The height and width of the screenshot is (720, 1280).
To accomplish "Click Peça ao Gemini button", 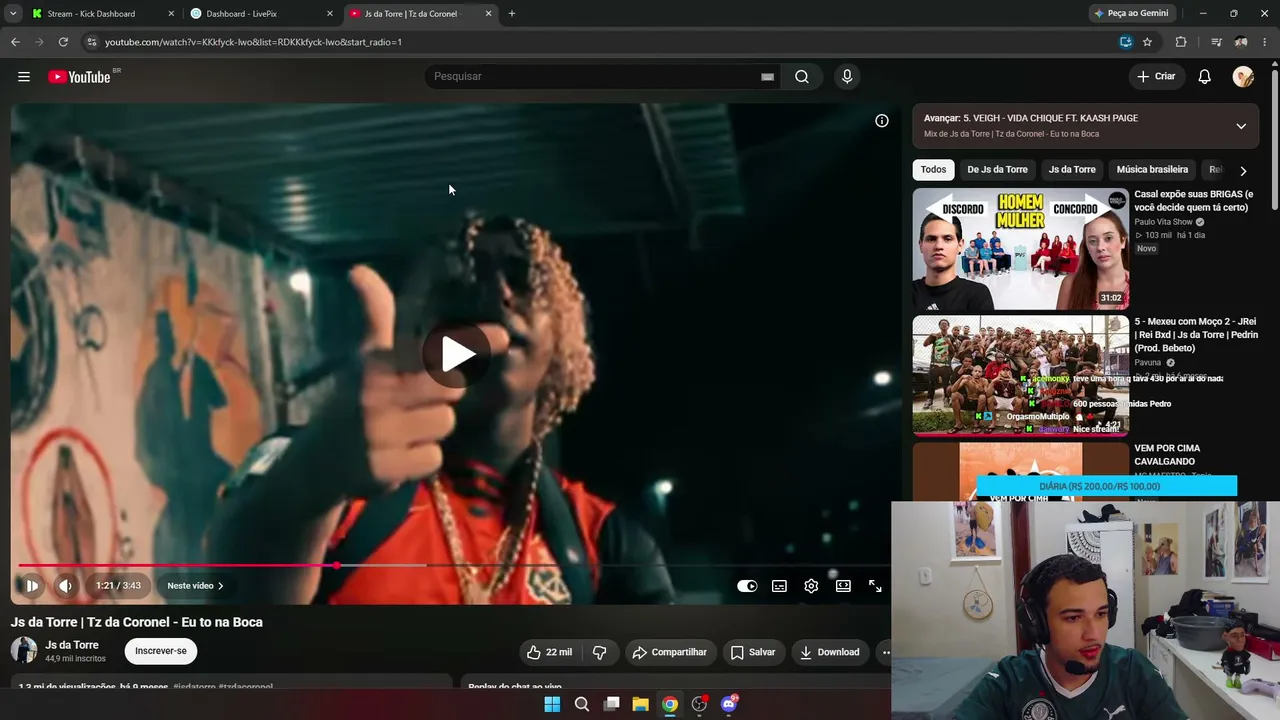I will pyautogui.click(x=1131, y=14).
